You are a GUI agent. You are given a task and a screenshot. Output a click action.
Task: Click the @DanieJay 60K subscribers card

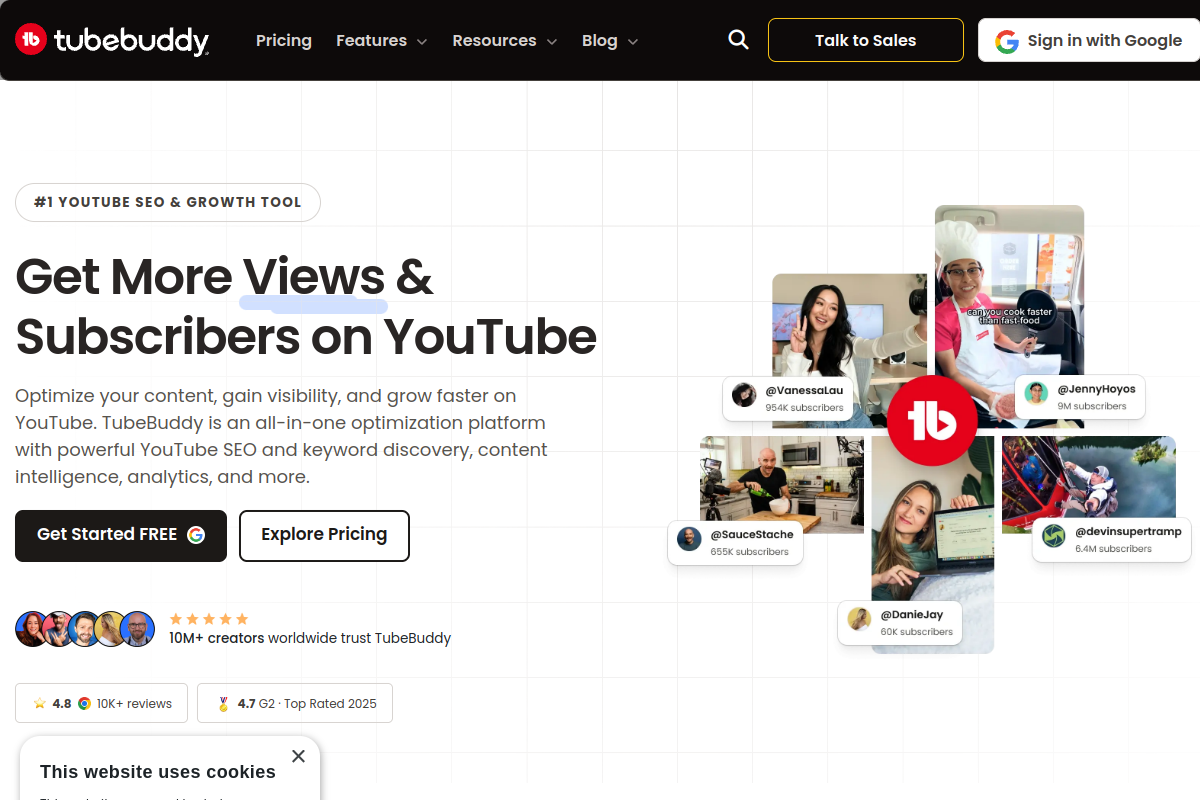click(x=900, y=622)
